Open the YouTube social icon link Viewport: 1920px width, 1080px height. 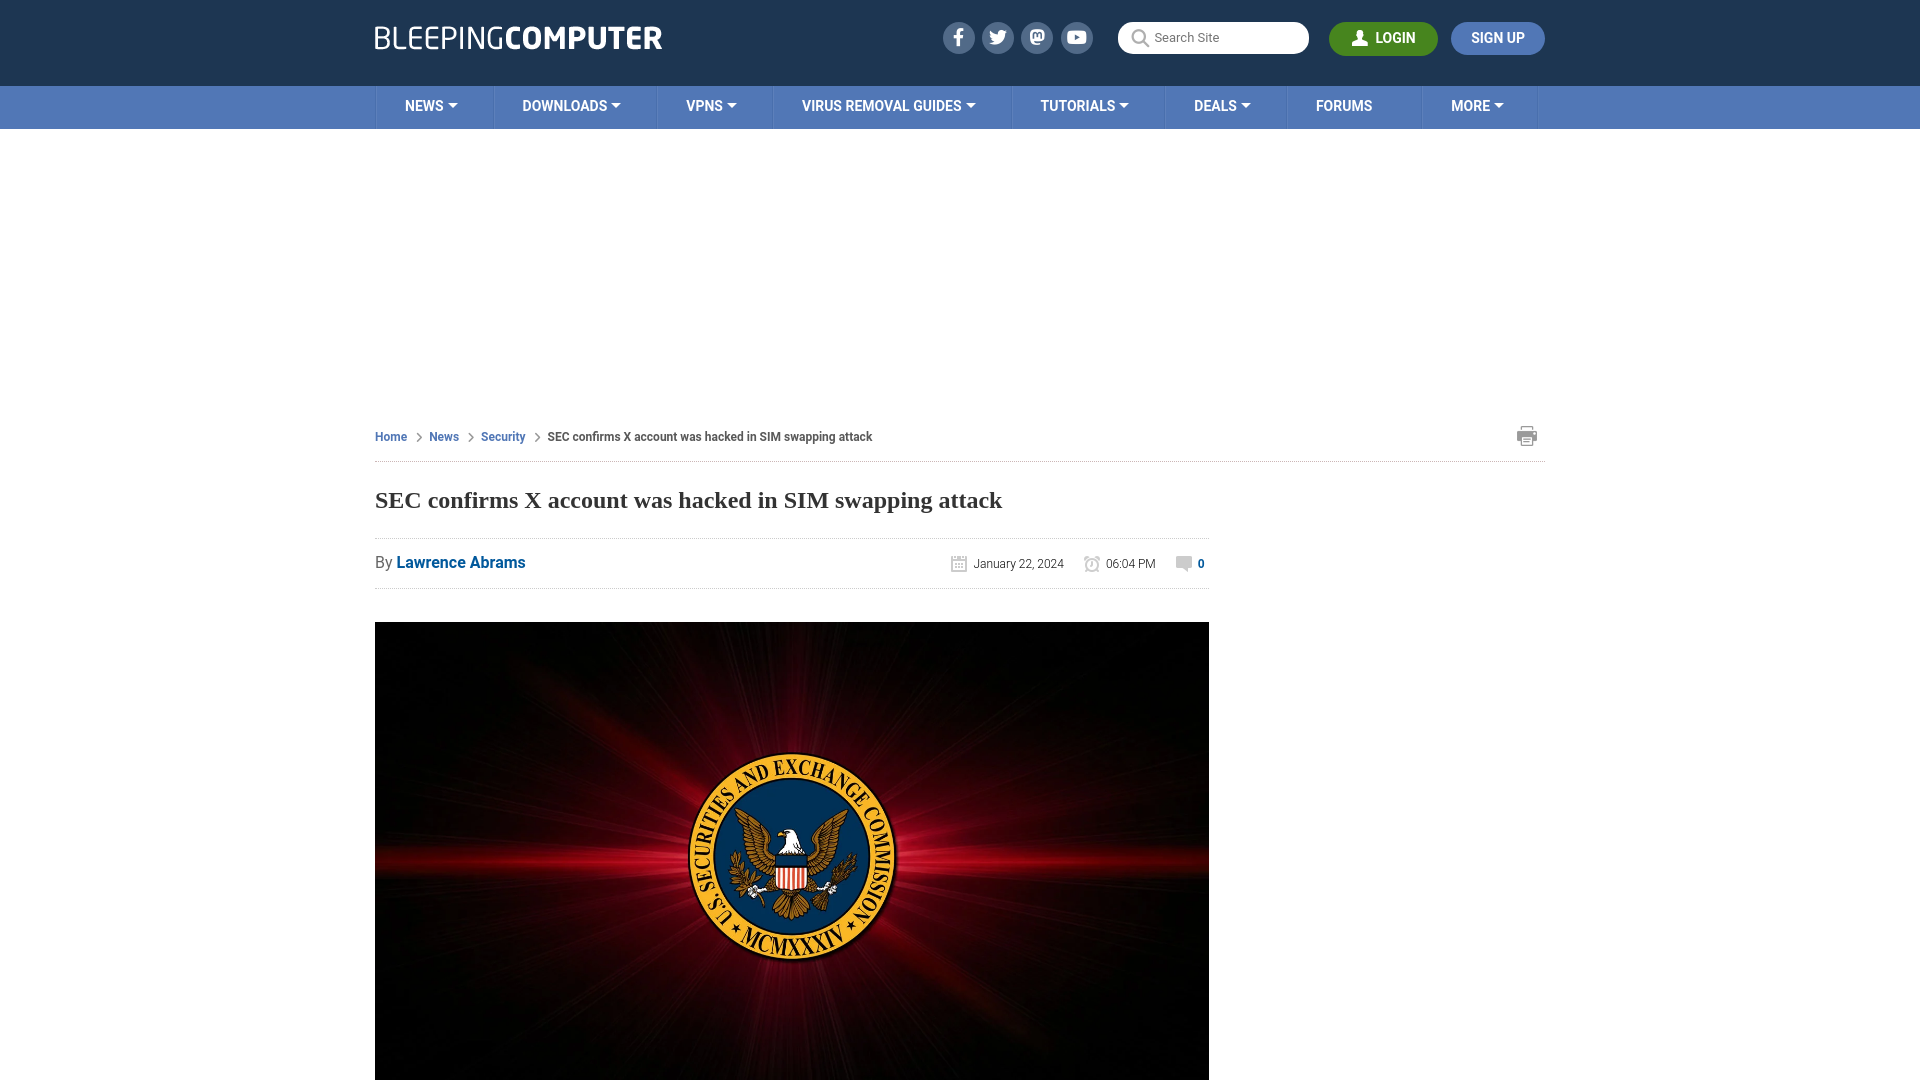point(1076,37)
